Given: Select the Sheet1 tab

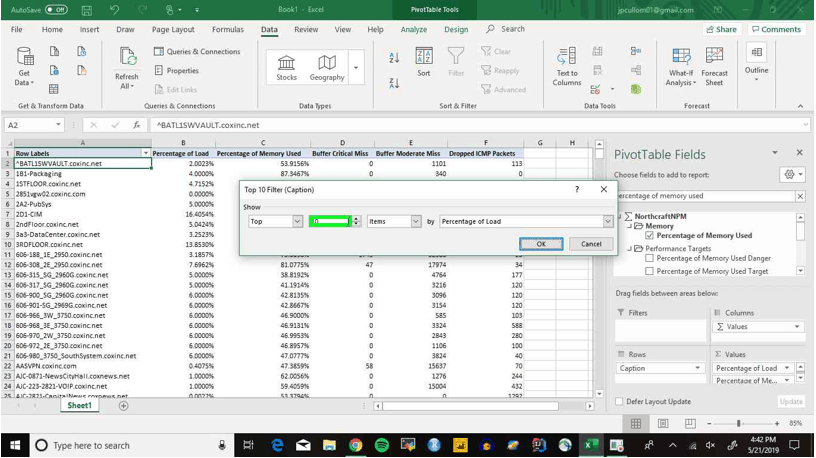Looking at the screenshot, I should point(80,405).
